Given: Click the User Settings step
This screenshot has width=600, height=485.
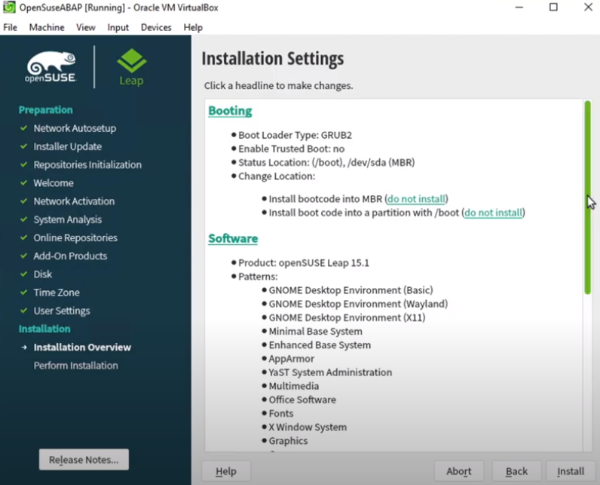Looking at the screenshot, I should click(x=62, y=311).
